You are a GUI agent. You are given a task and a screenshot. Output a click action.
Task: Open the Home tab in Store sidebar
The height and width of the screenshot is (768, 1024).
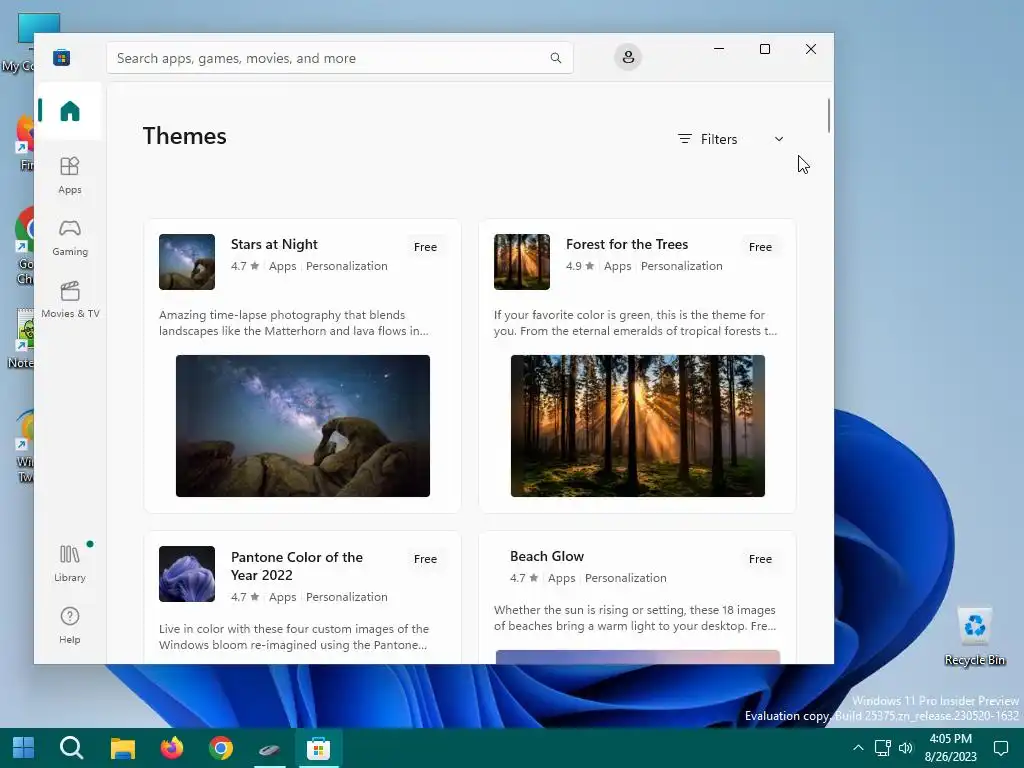click(70, 111)
